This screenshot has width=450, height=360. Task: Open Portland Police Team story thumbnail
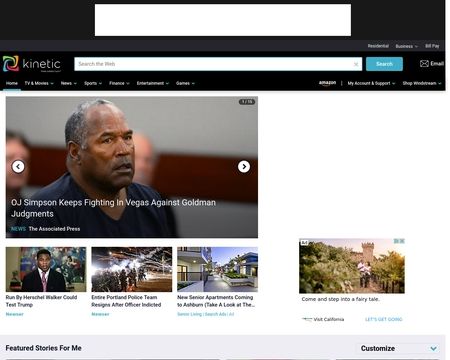132,269
